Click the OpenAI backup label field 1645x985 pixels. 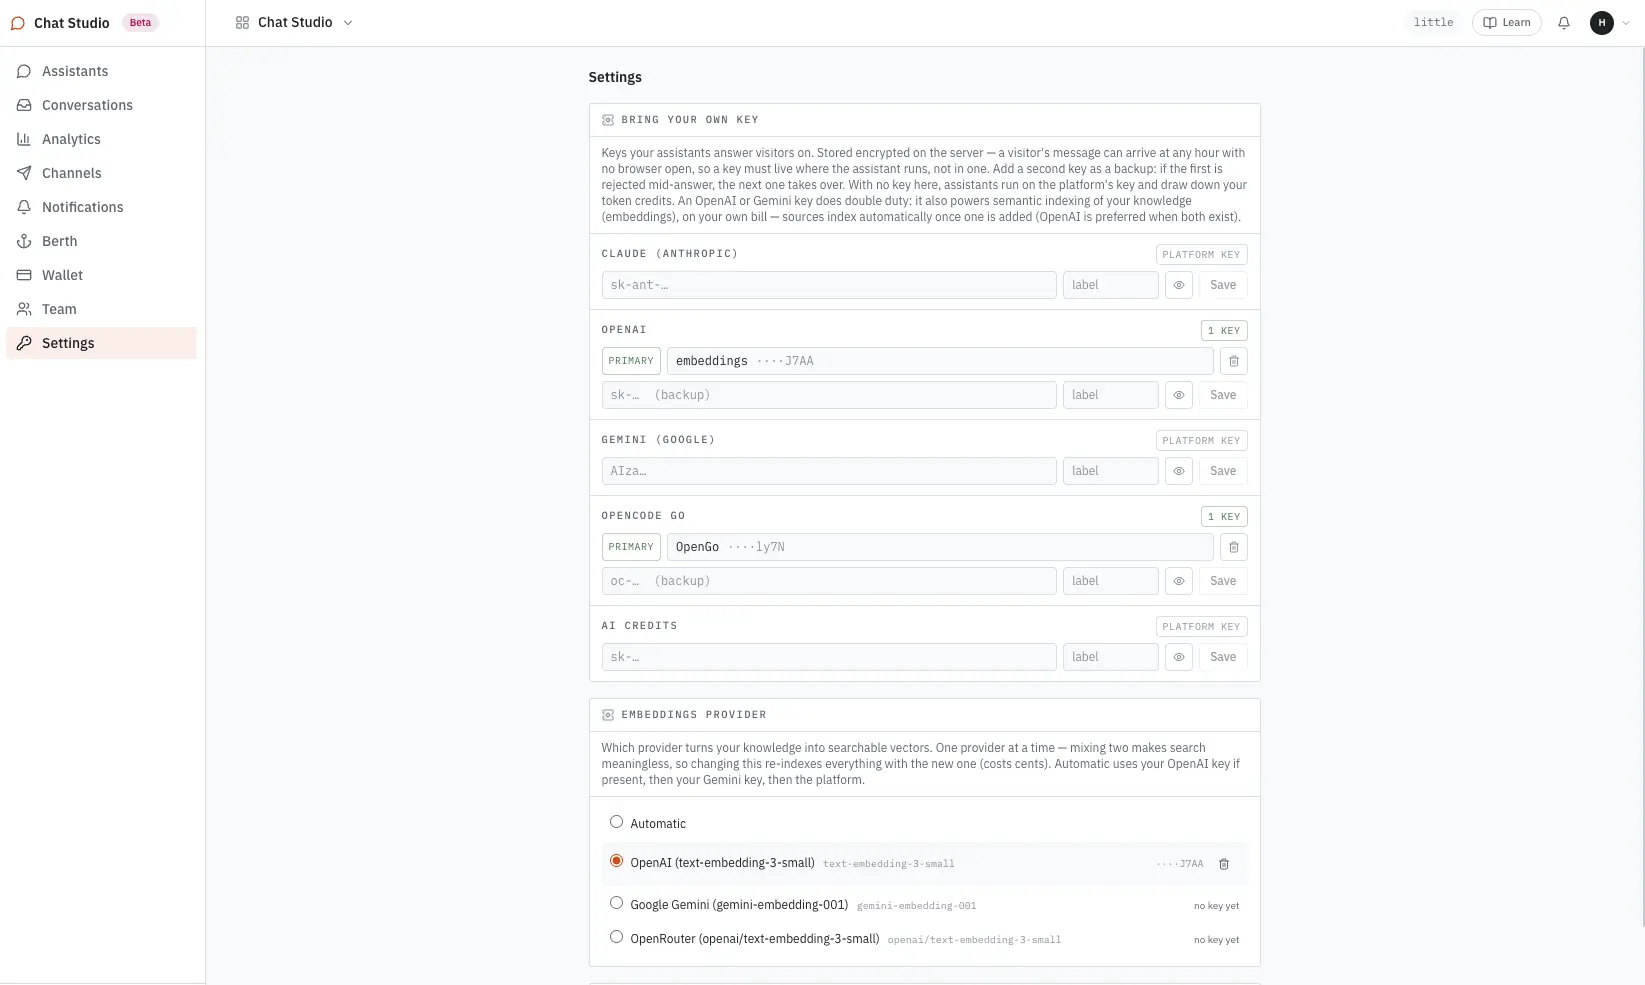point(1111,395)
